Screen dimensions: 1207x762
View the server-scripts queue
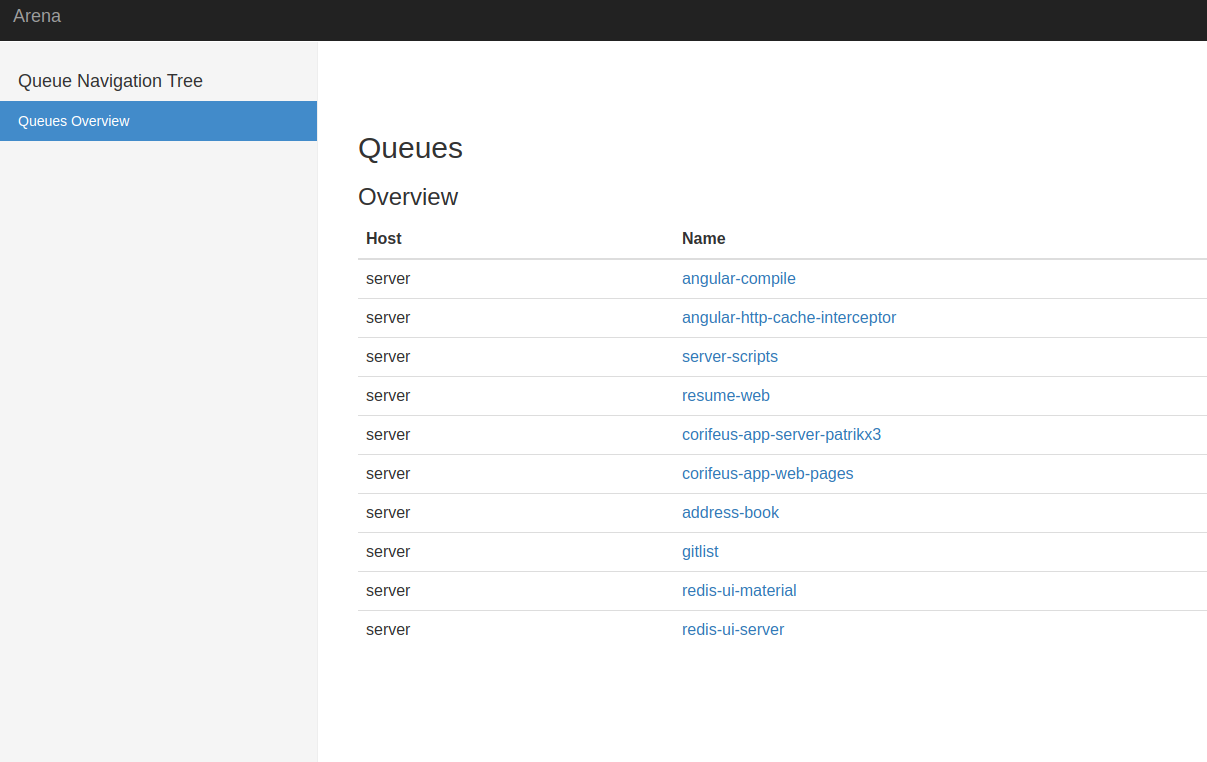pos(730,356)
